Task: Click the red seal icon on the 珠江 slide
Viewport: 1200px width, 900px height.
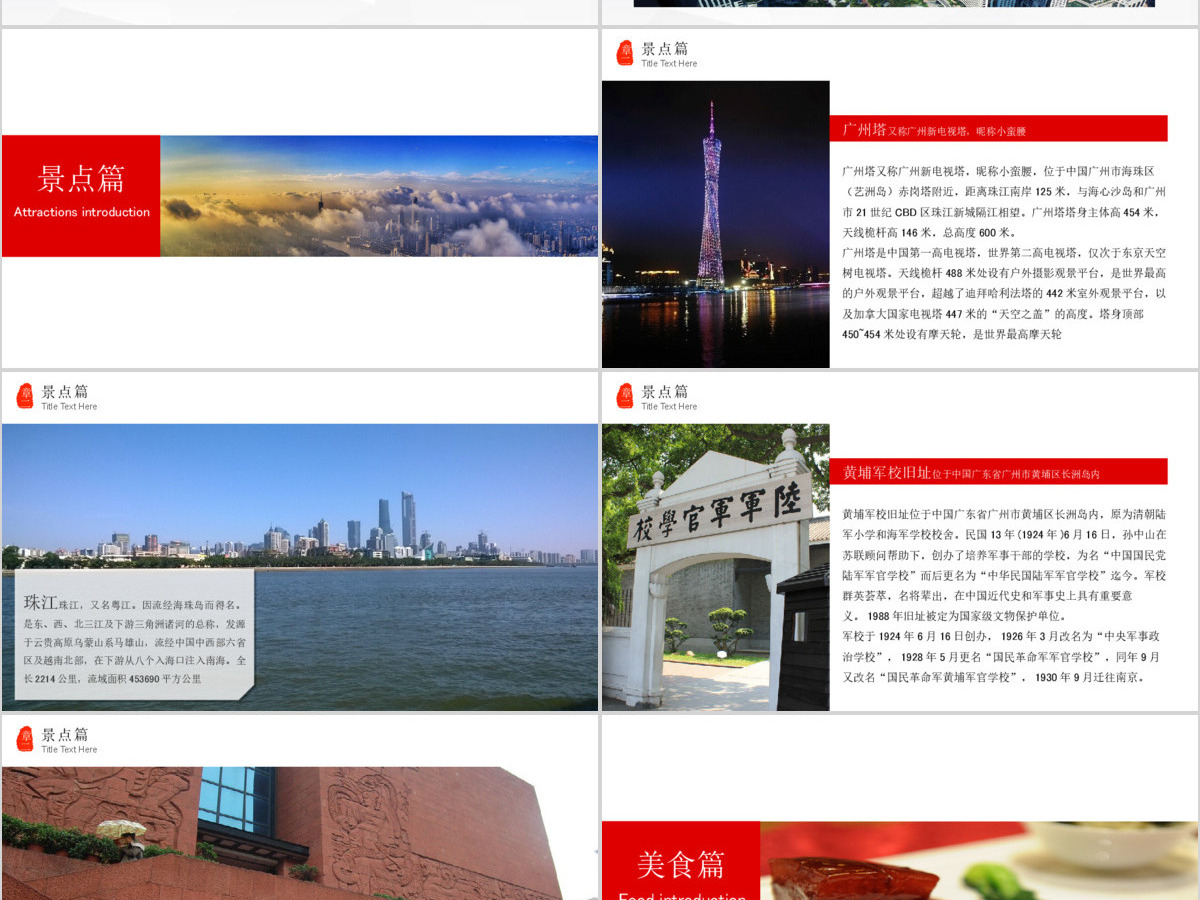Action: pyautogui.click(x=25, y=396)
